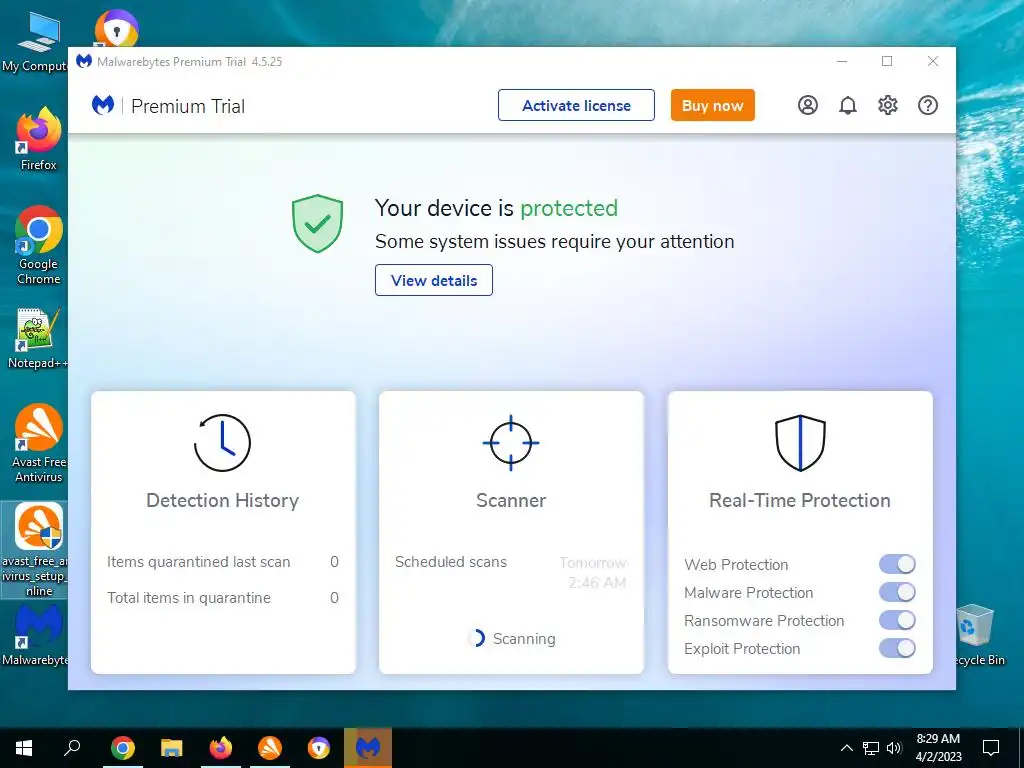Viewport: 1024px width, 768px height.
Task: Click the Items quarantined last scan row
Action: (223, 562)
